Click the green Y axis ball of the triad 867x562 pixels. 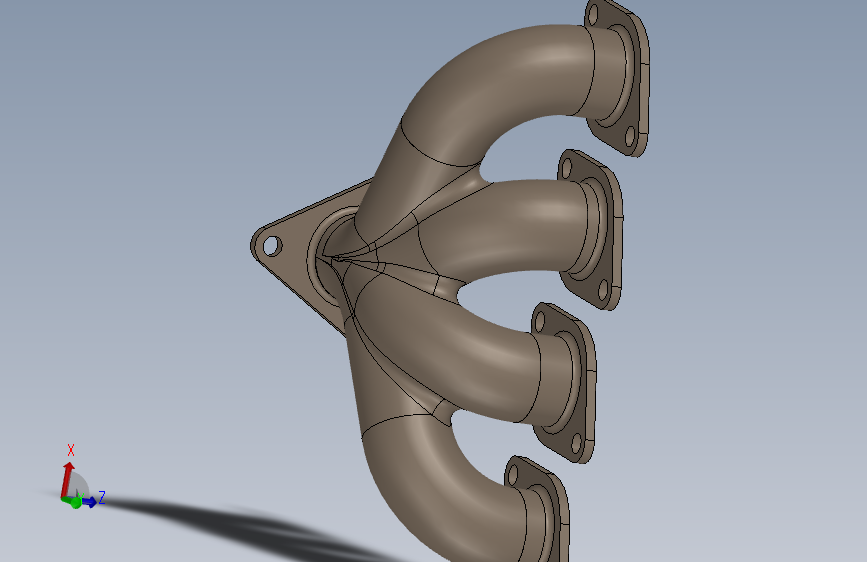point(76,503)
